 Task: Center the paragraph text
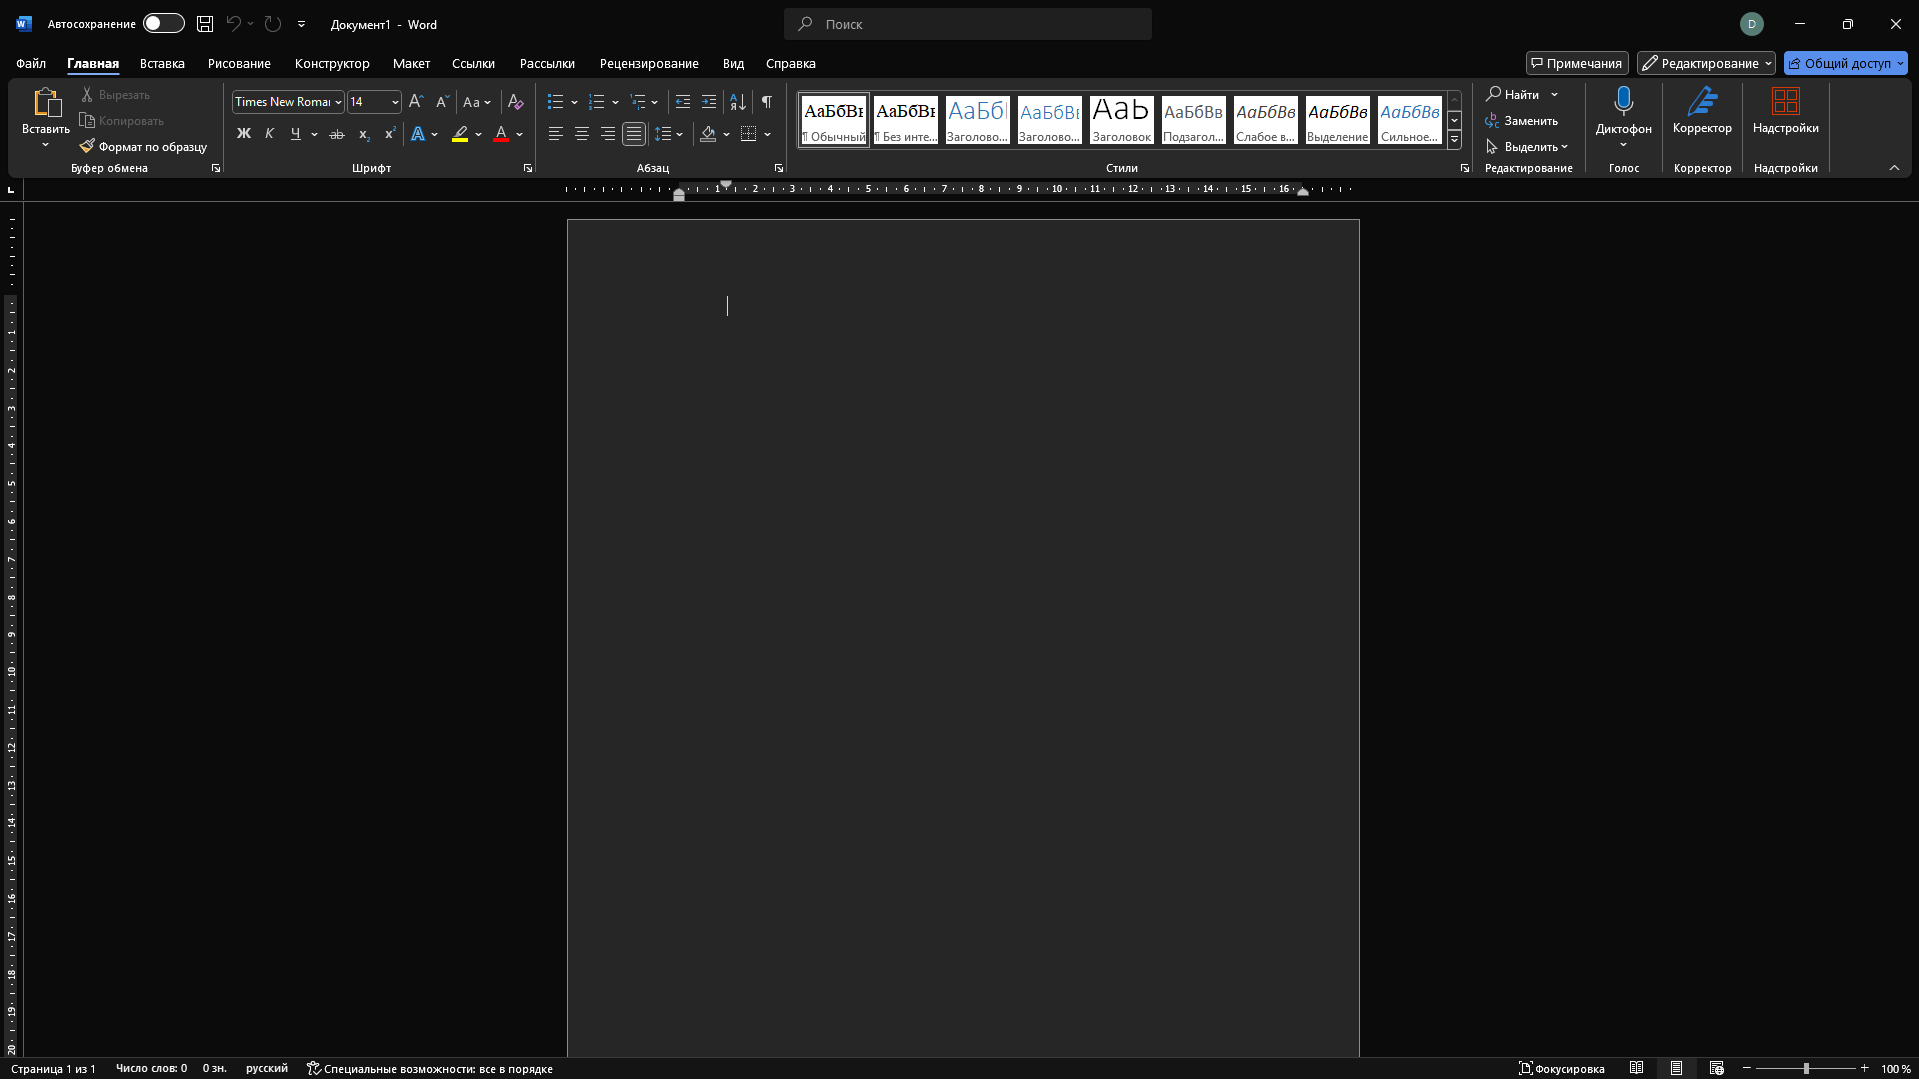click(x=581, y=134)
